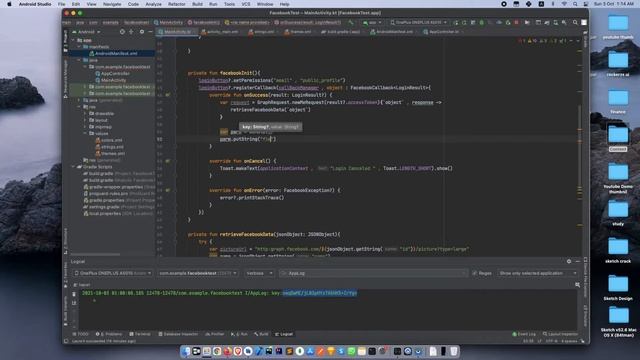Open Finder from the Dock
The width and height of the screenshot is (640, 360).
(x=186, y=351)
